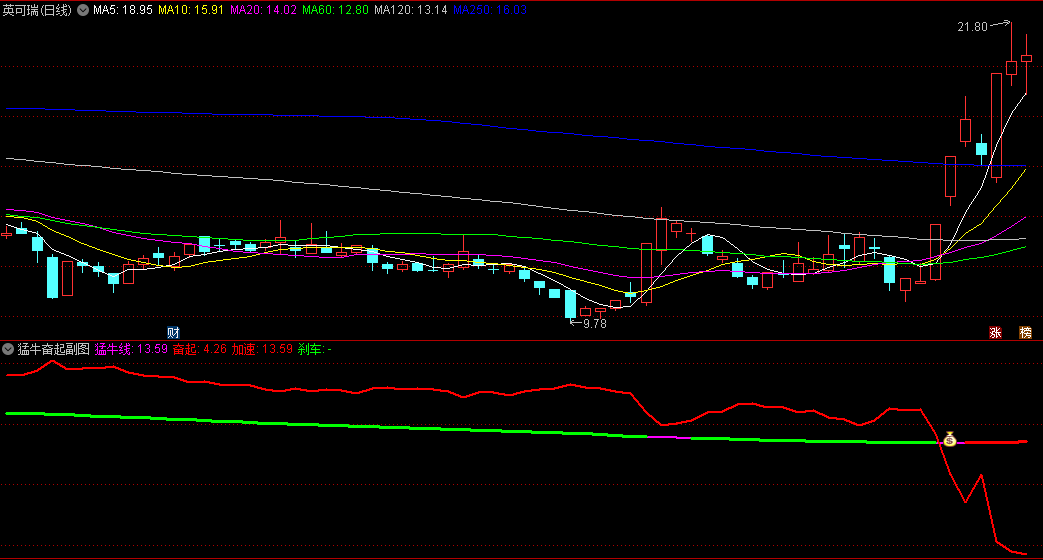Click the 21.80 high price label
Image resolution: width=1043 pixels, height=560 pixels.
(x=972, y=27)
